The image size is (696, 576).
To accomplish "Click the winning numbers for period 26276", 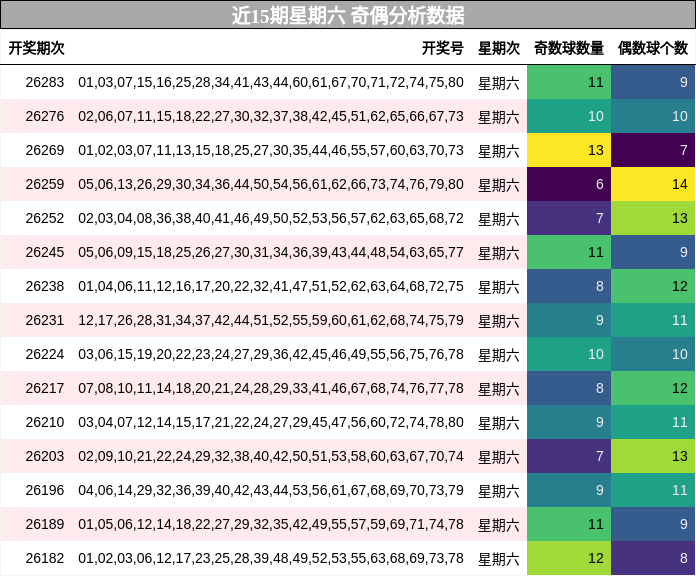I will coord(271,116).
